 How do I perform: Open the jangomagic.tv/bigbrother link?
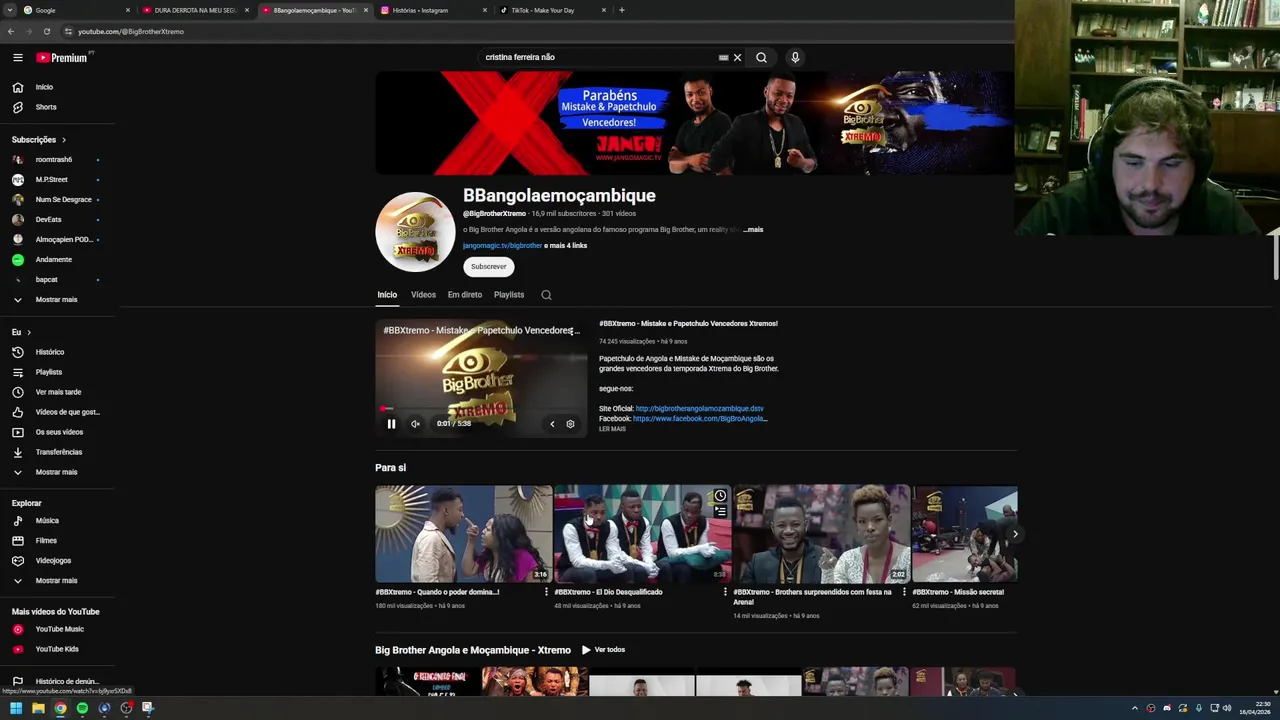[502, 246]
